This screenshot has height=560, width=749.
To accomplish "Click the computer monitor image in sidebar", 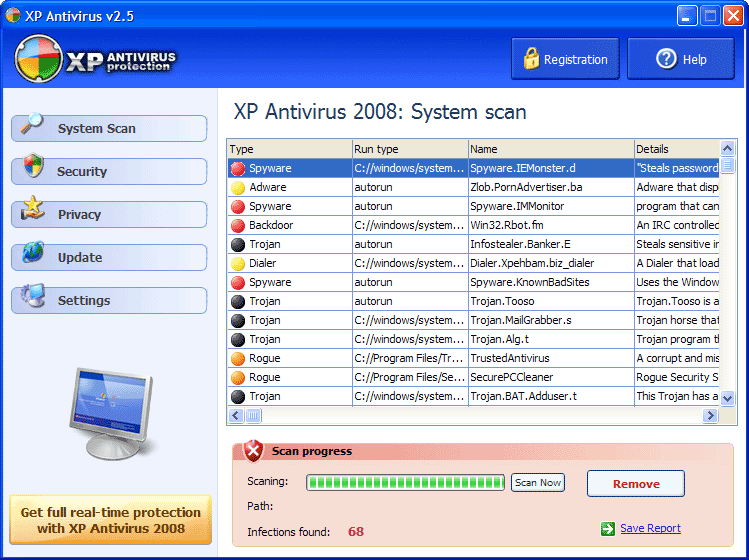I will (112, 413).
